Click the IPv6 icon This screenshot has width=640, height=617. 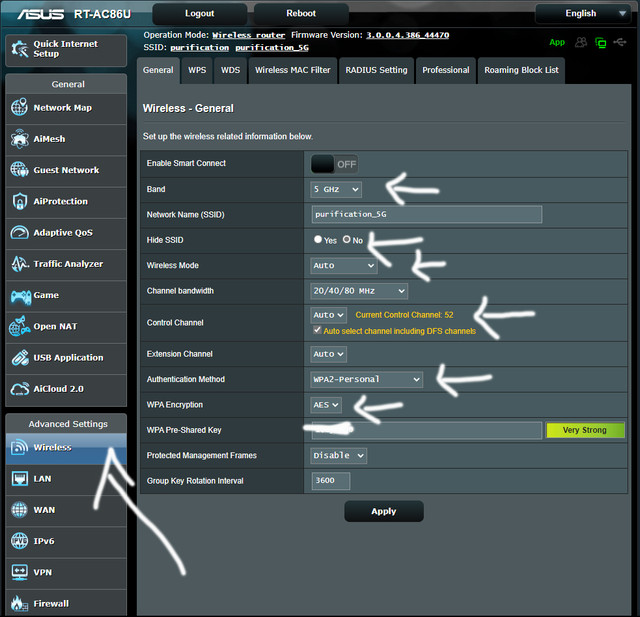coord(19,541)
